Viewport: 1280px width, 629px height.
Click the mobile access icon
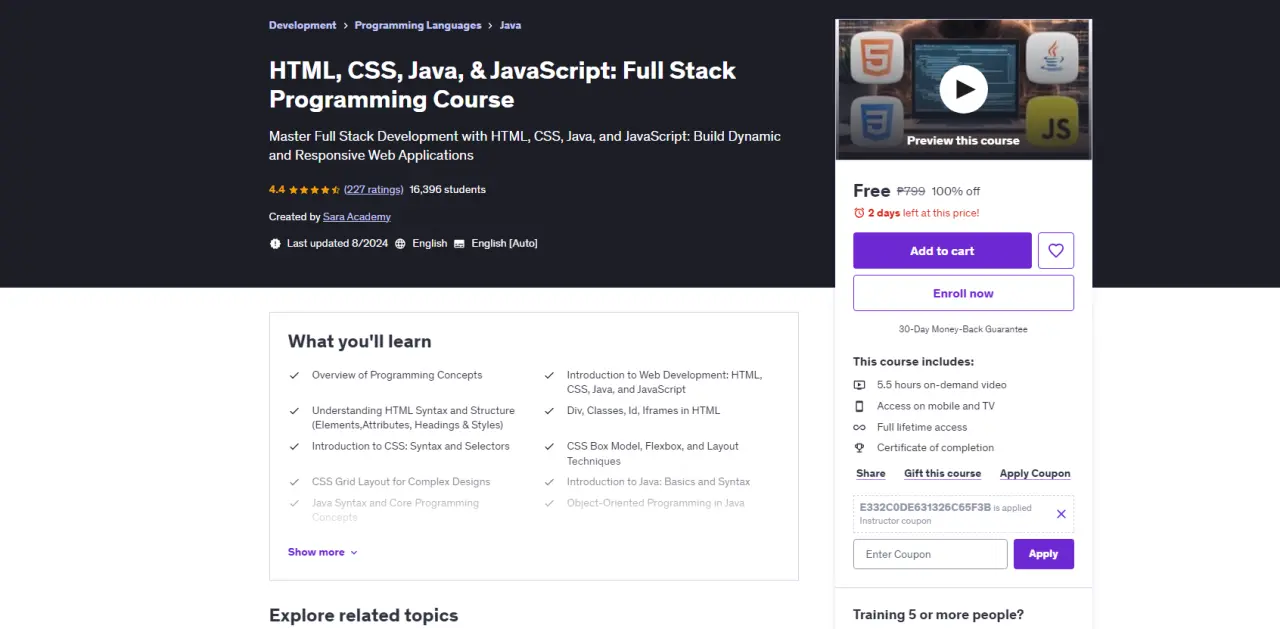(859, 406)
